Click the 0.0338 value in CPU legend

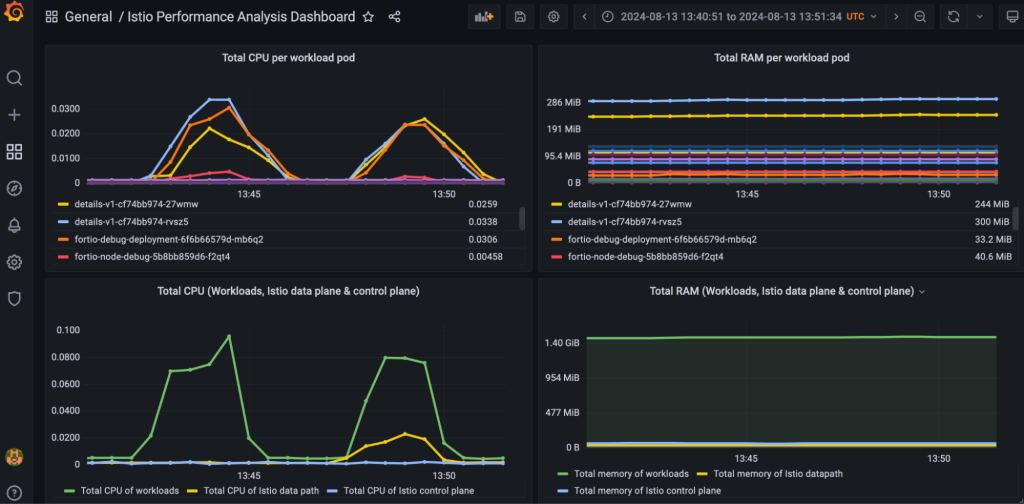(x=481, y=222)
